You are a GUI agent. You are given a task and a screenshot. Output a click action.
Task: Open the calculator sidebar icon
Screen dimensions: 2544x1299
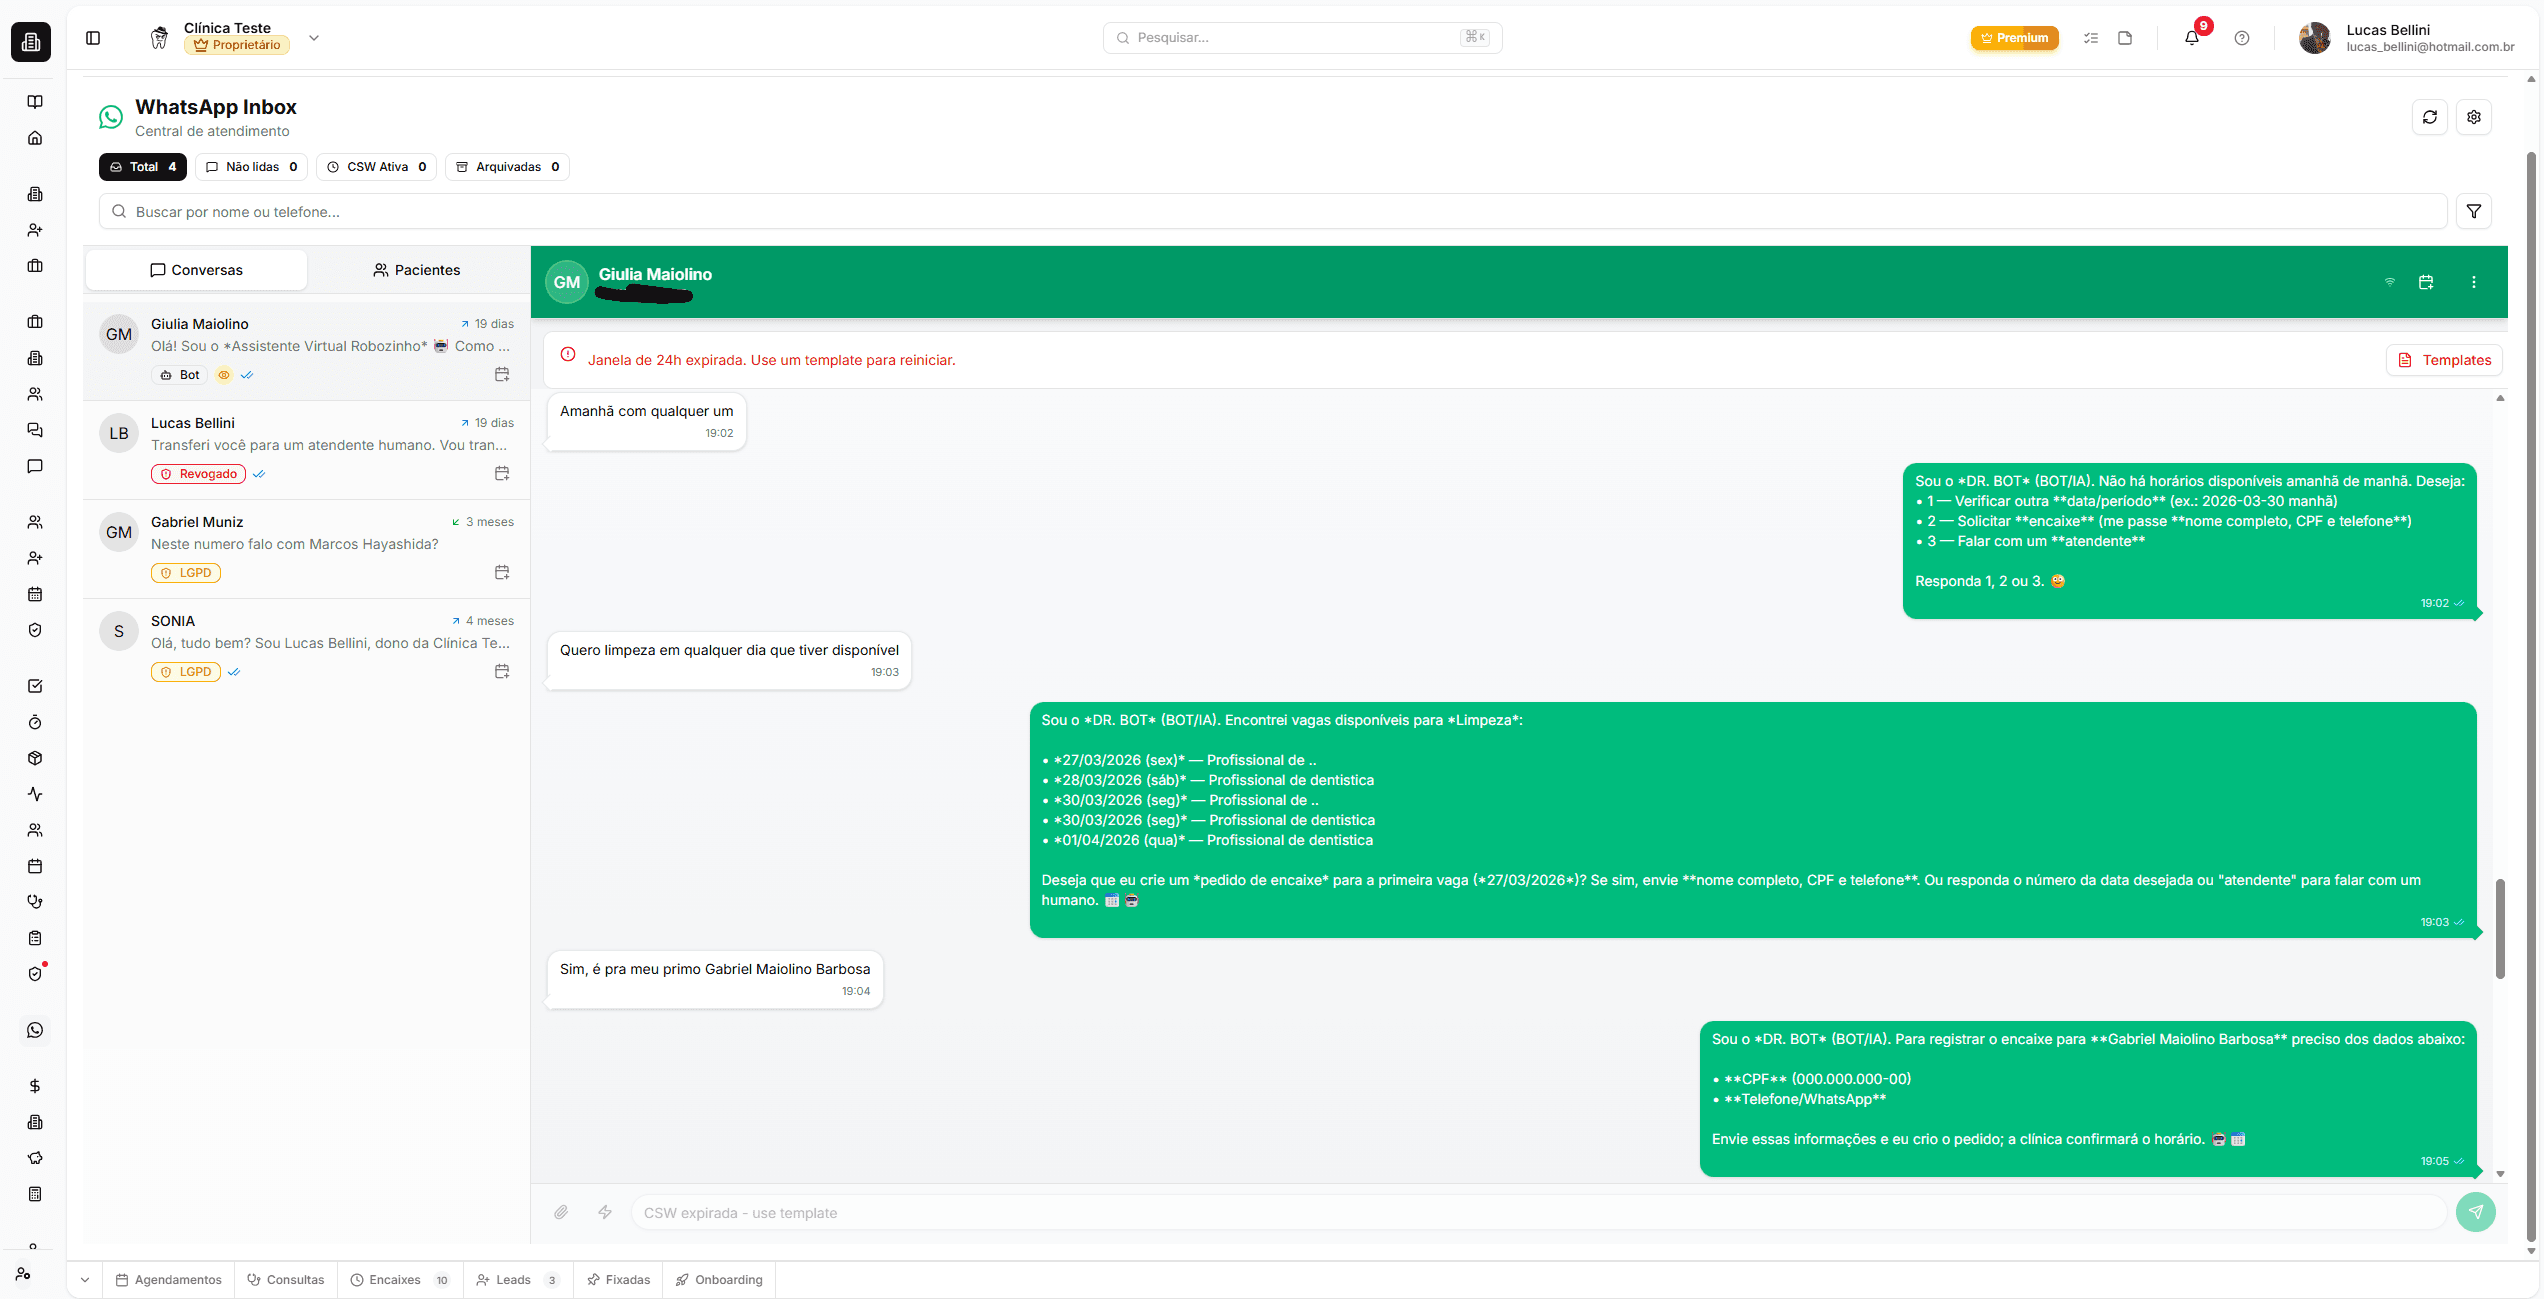tap(35, 1194)
